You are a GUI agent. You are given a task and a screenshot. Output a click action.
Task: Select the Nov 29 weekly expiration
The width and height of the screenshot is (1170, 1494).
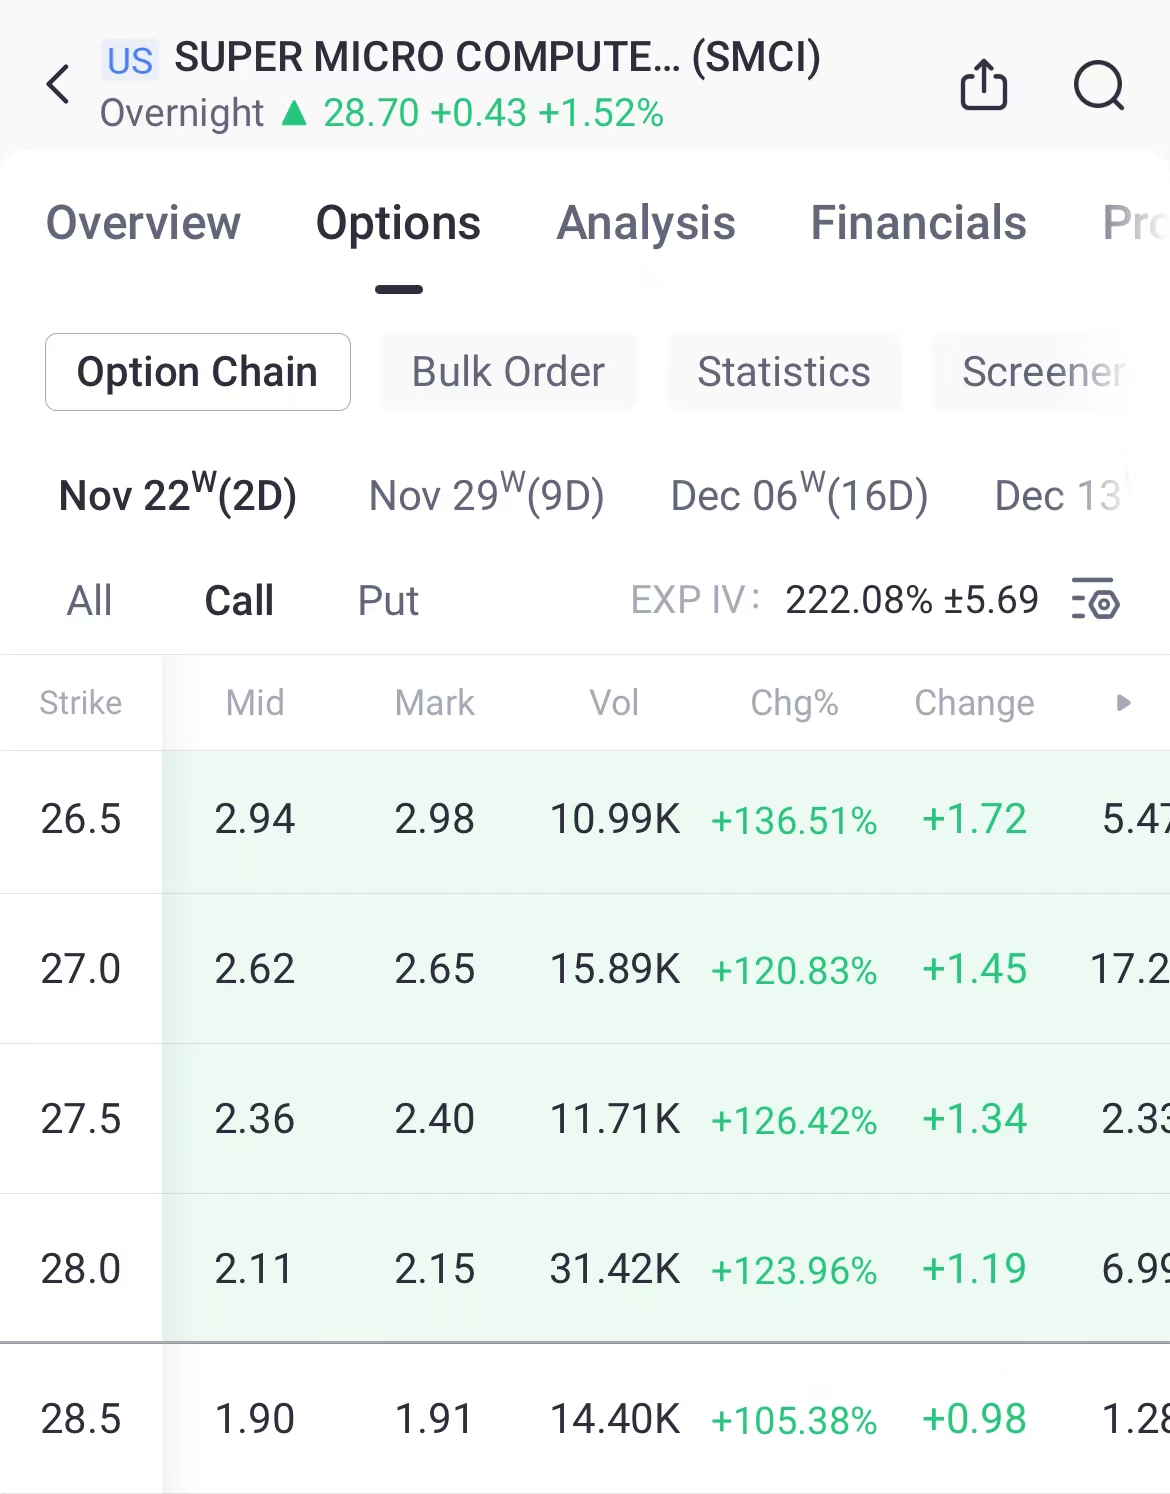486,495
